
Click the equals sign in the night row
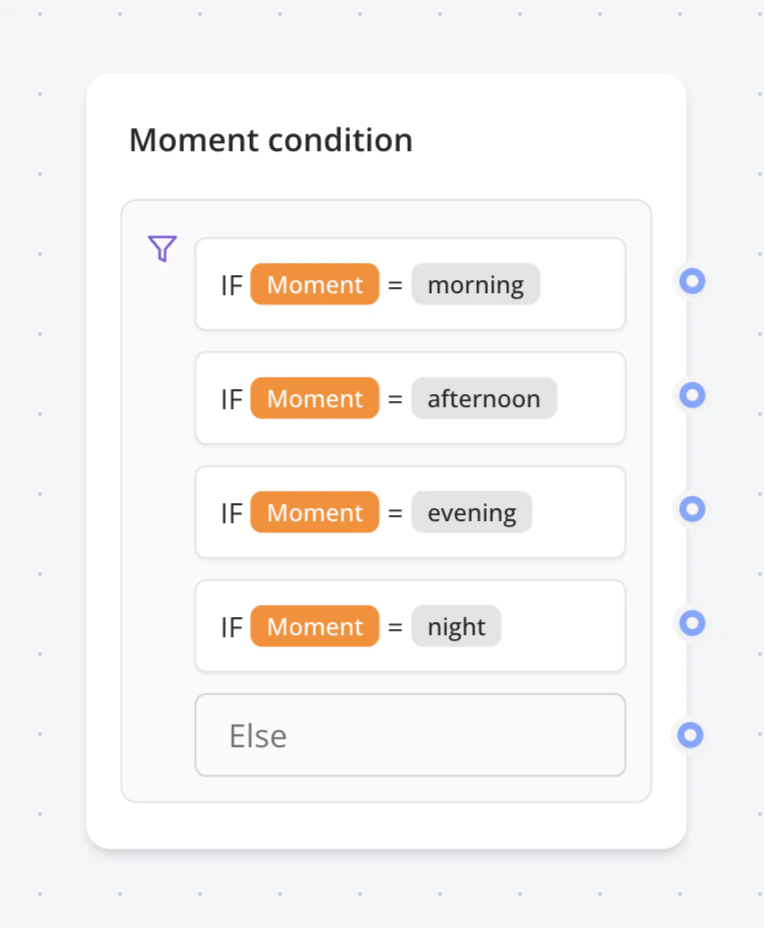point(395,626)
